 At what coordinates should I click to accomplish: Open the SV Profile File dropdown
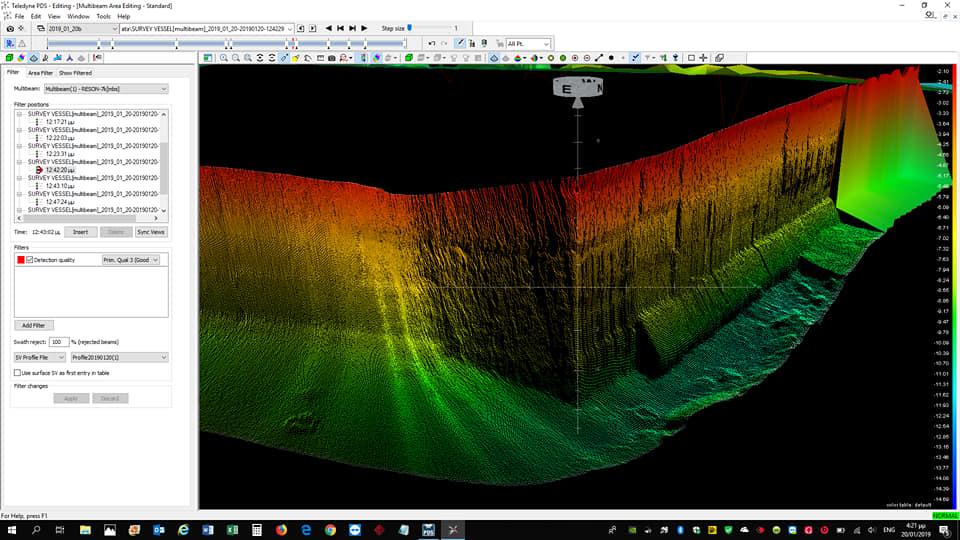coord(39,357)
